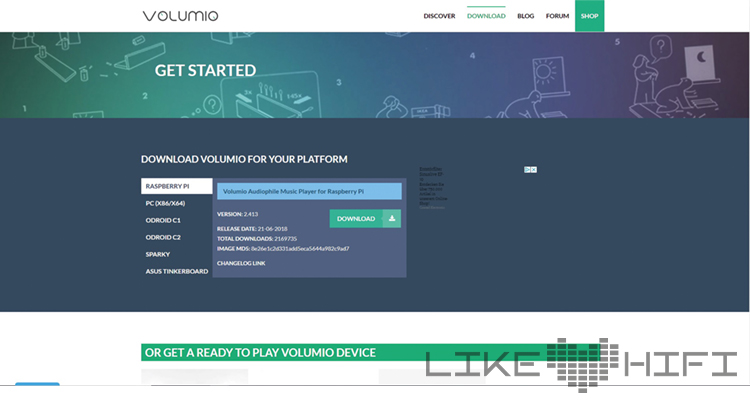This screenshot has height=400, width=750.
Task: Click the green Download button
Action: click(x=365, y=219)
